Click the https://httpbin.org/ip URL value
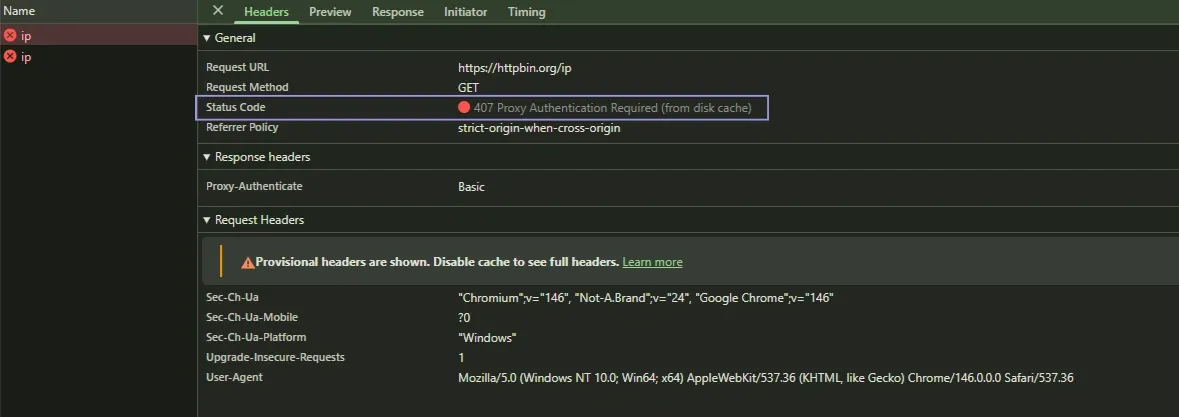The height and width of the screenshot is (417, 1179). [515, 68]
